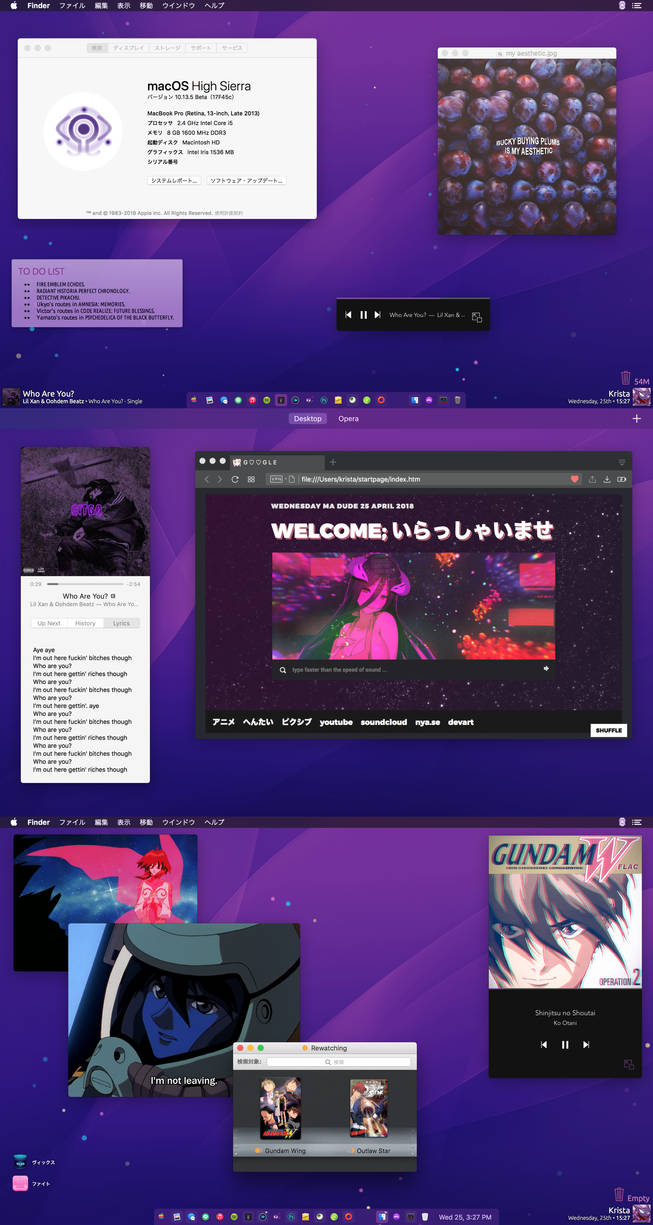Open Opera's Speed Dial grid icon

251,479
